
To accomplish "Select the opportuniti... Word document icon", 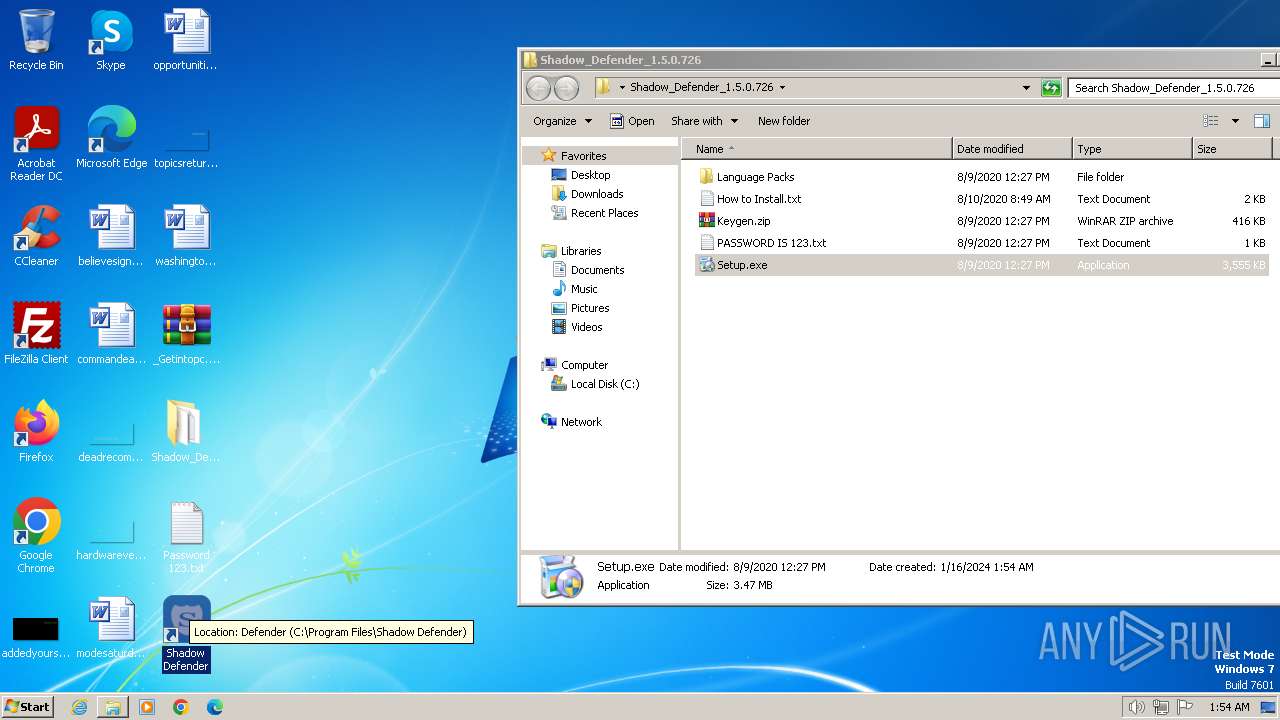I will coord(186,40).
